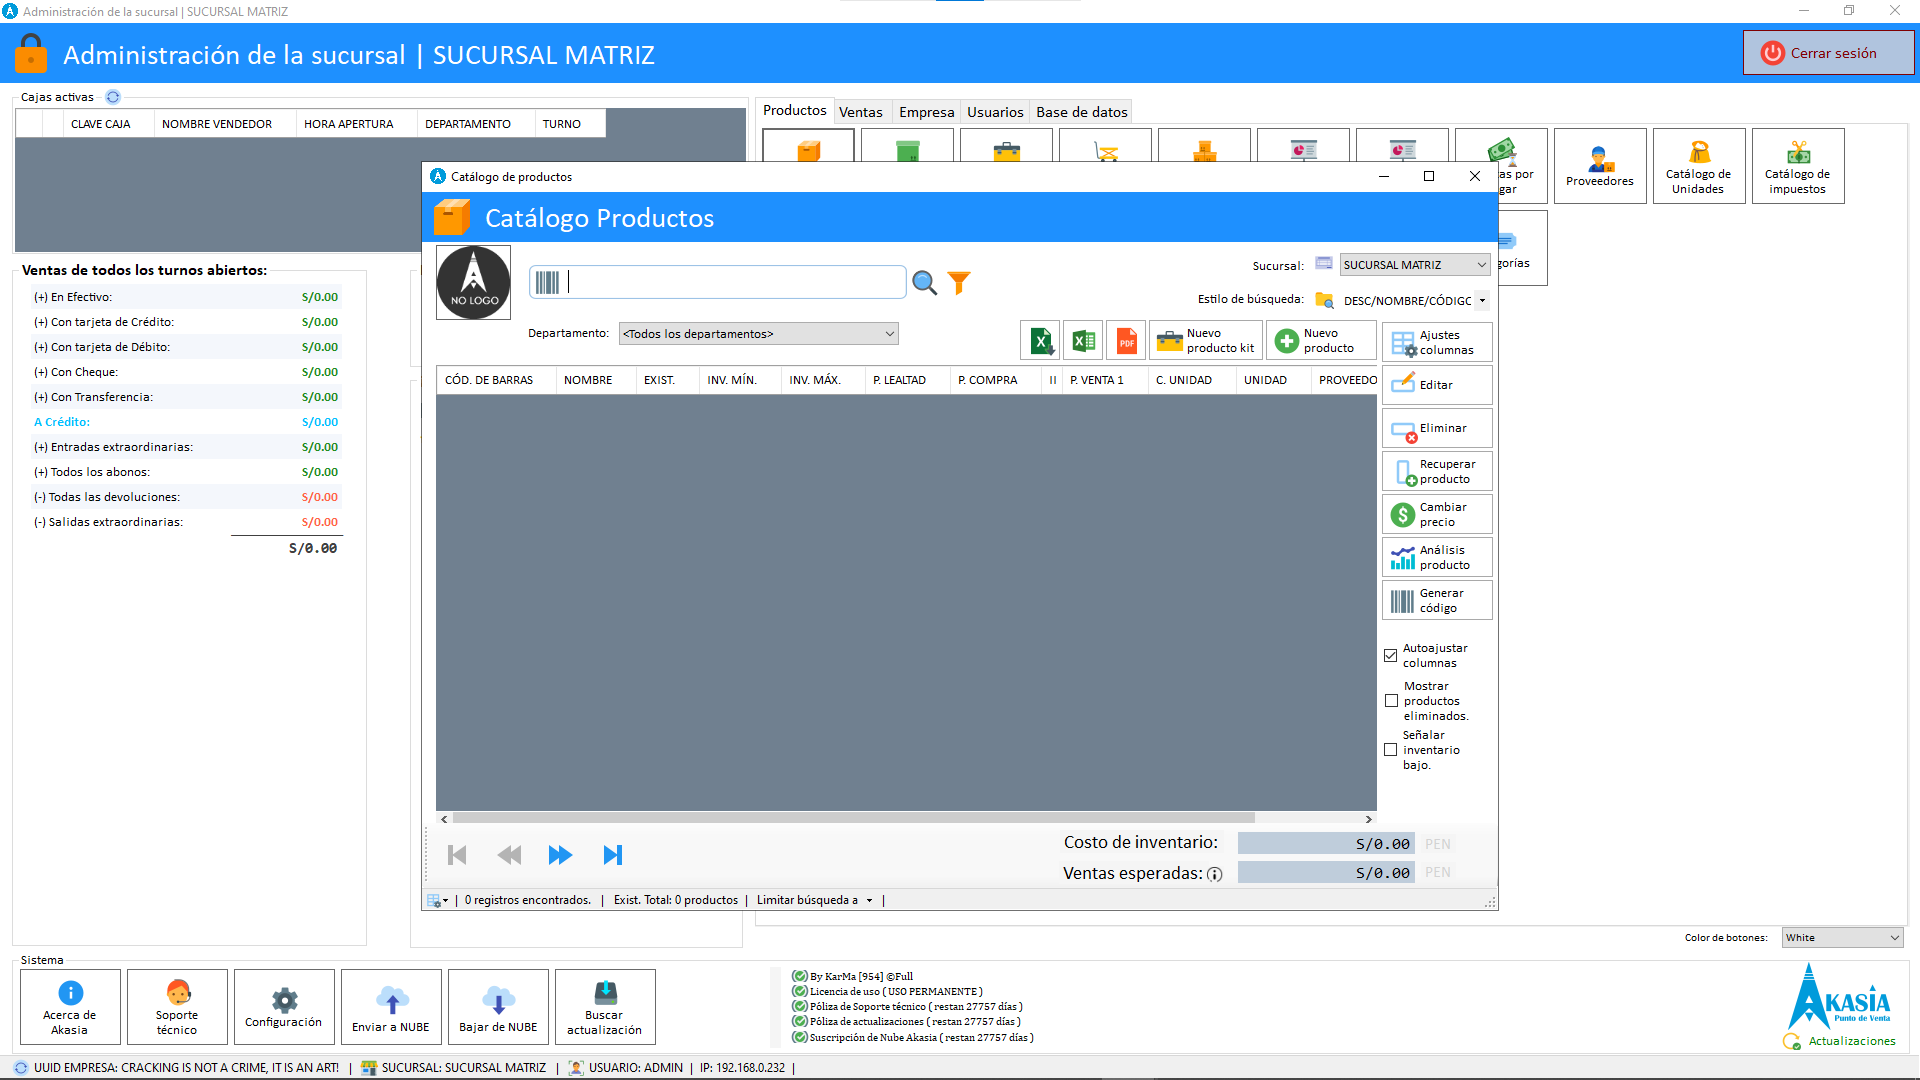Open status bar grid dropdown icon

point(438,900)
